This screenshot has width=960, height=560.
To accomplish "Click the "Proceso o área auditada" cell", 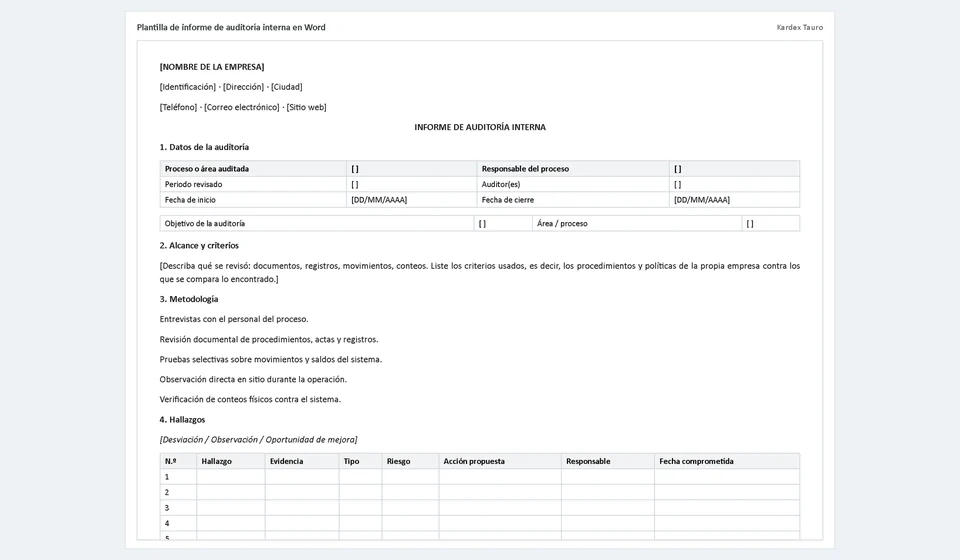I will (x=253, y=169).
